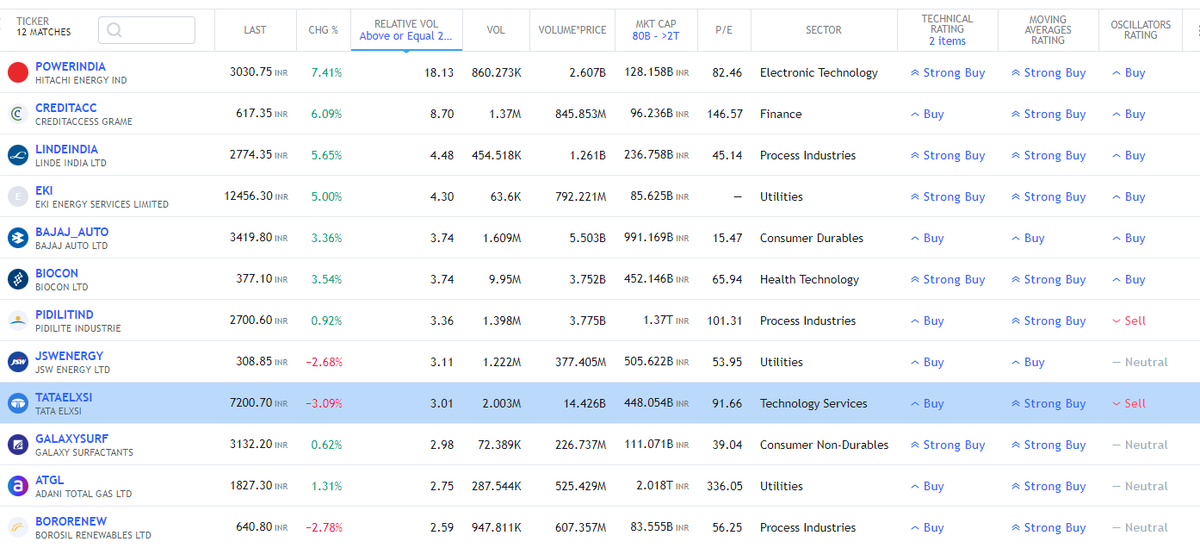Screen dimensions: 1200x554
Task: Sort by the CHG % column header
Action: click(323, 30)
